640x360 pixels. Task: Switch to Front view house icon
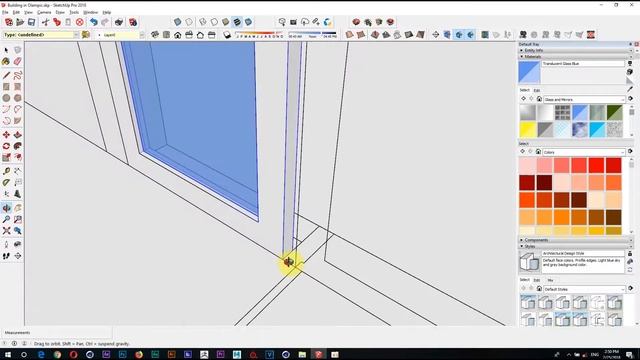pyautogui.click(x=178, y=35)
